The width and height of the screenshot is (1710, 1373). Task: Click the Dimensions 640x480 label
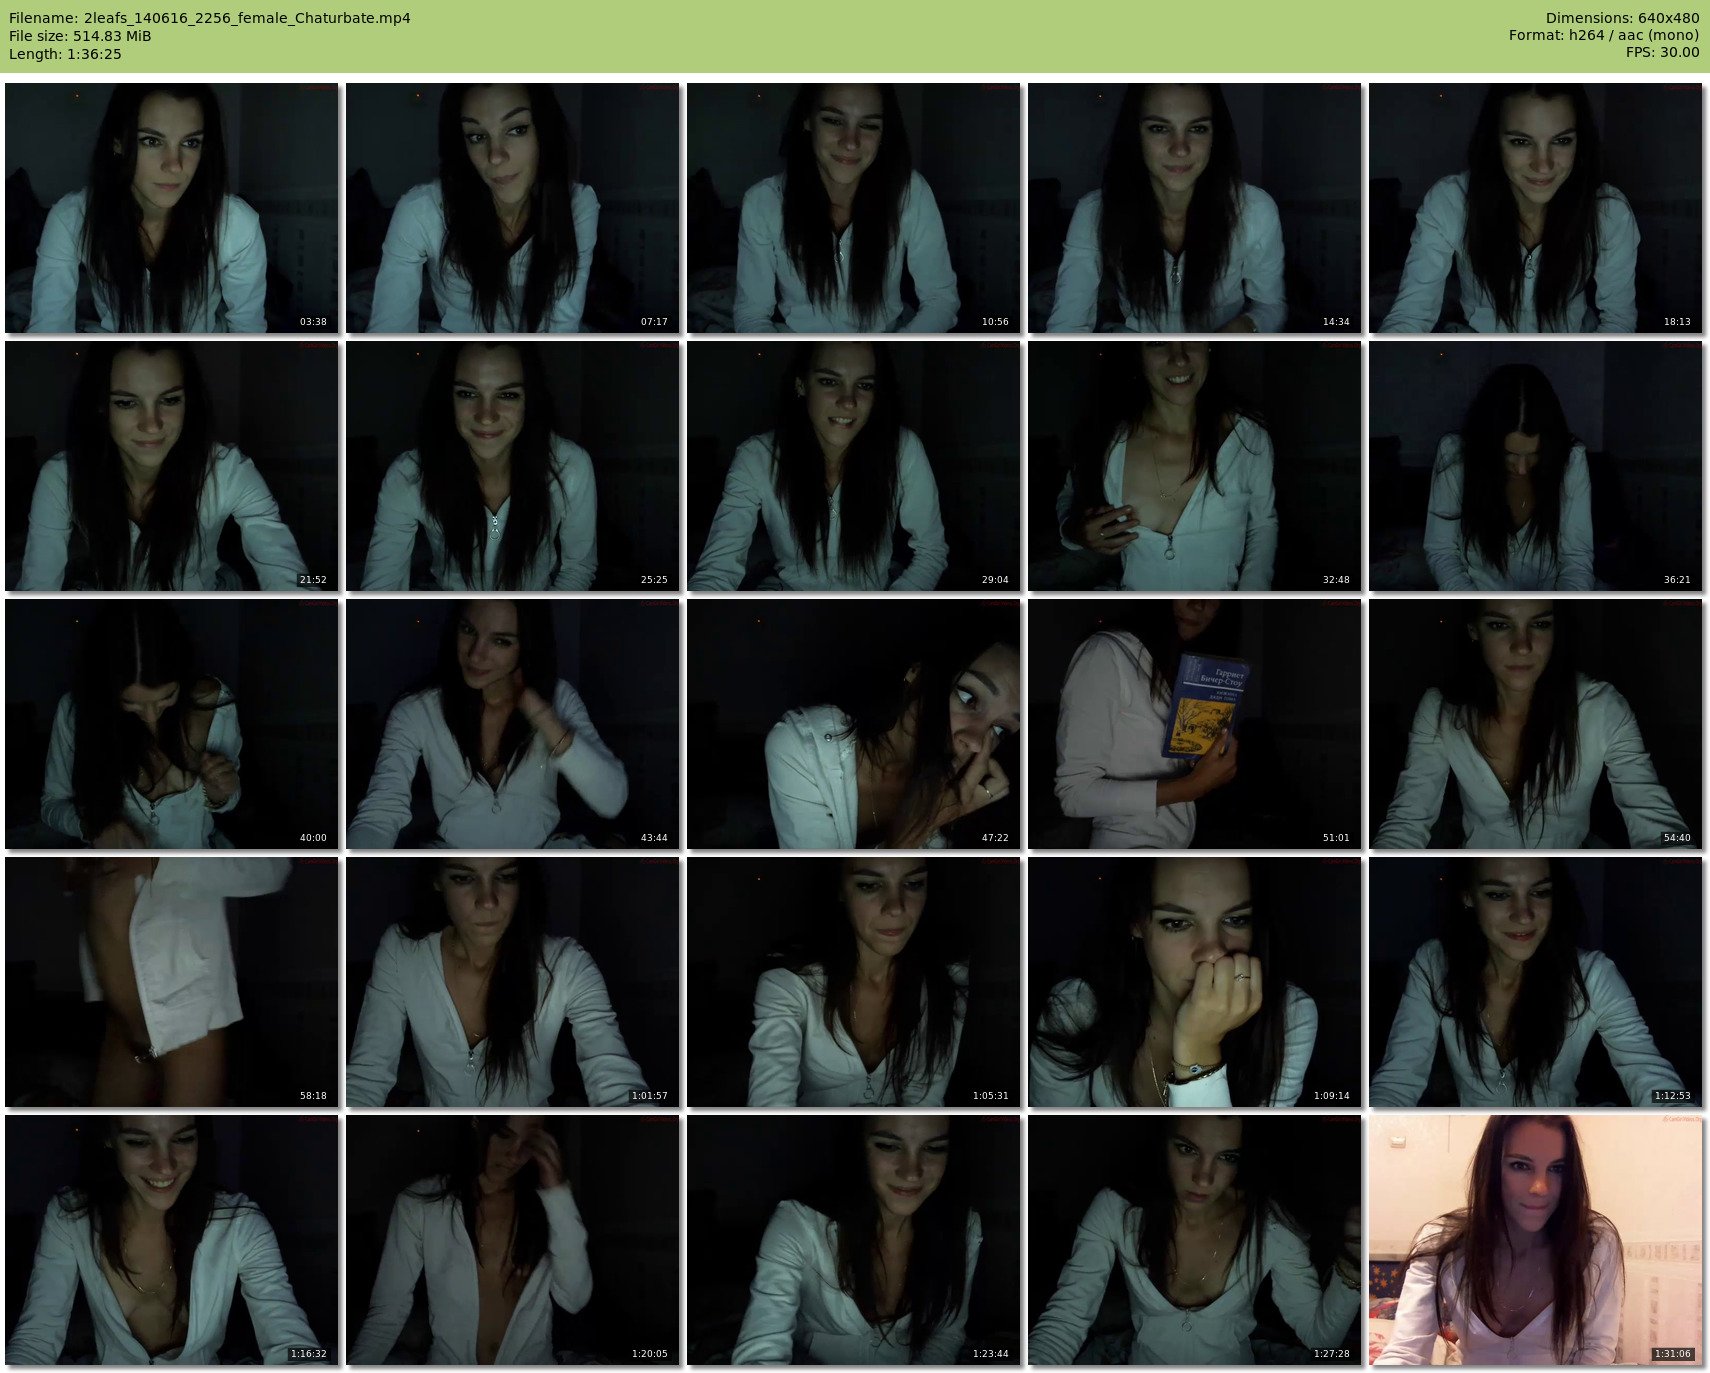point(1622,18)
